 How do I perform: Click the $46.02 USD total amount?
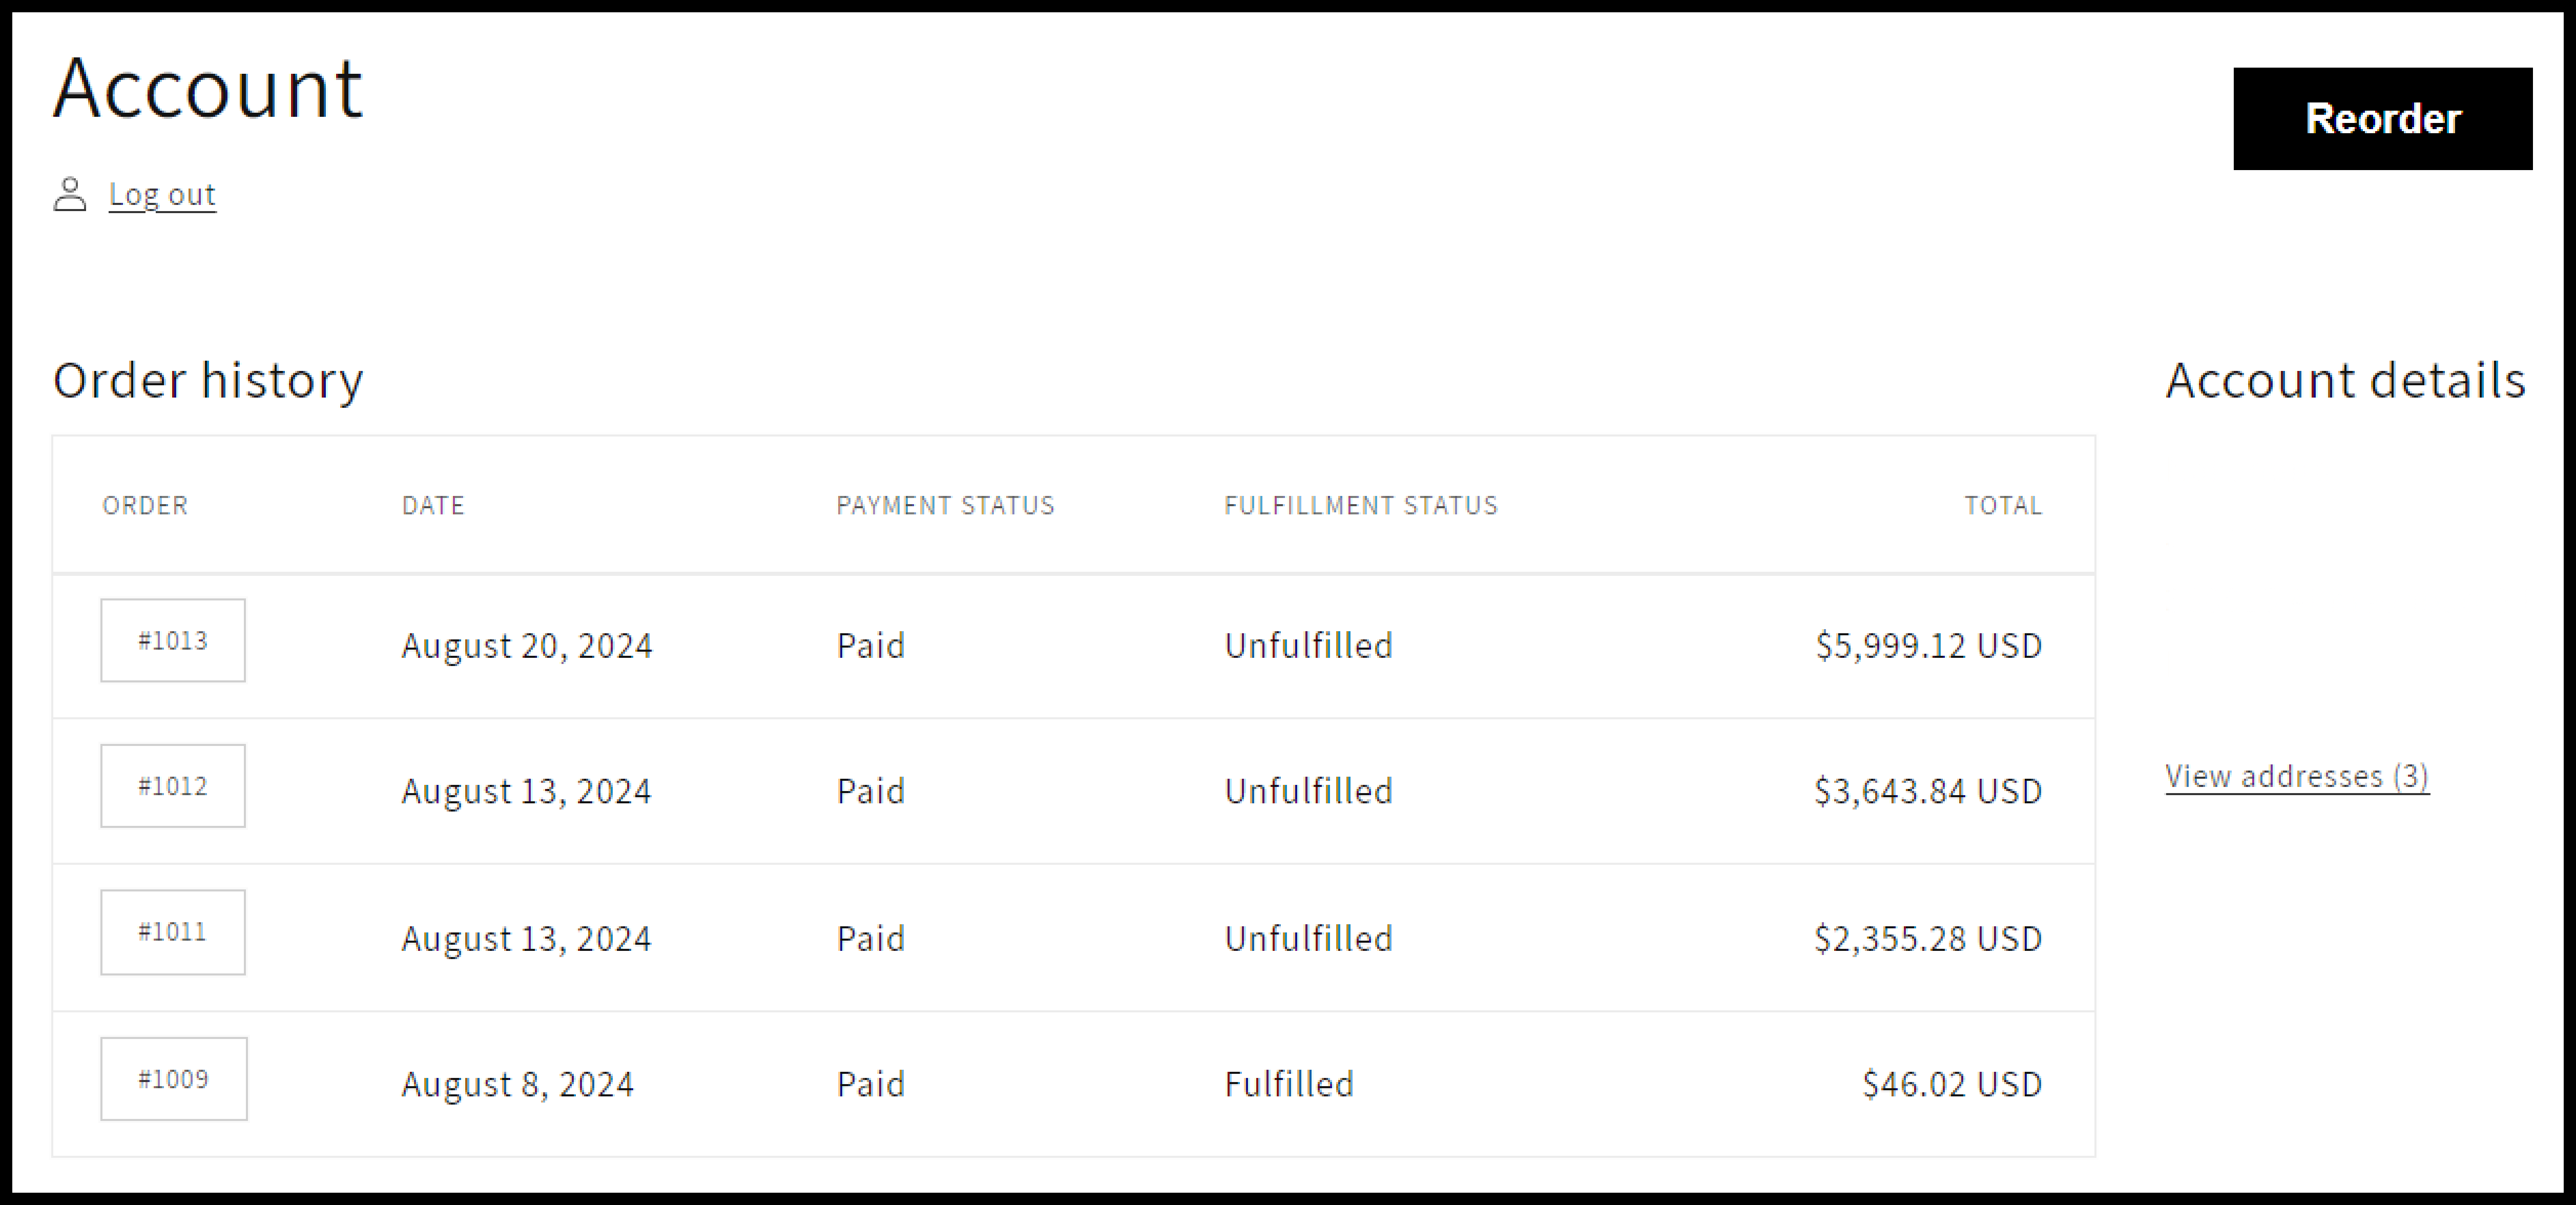pos(1951,1084)
